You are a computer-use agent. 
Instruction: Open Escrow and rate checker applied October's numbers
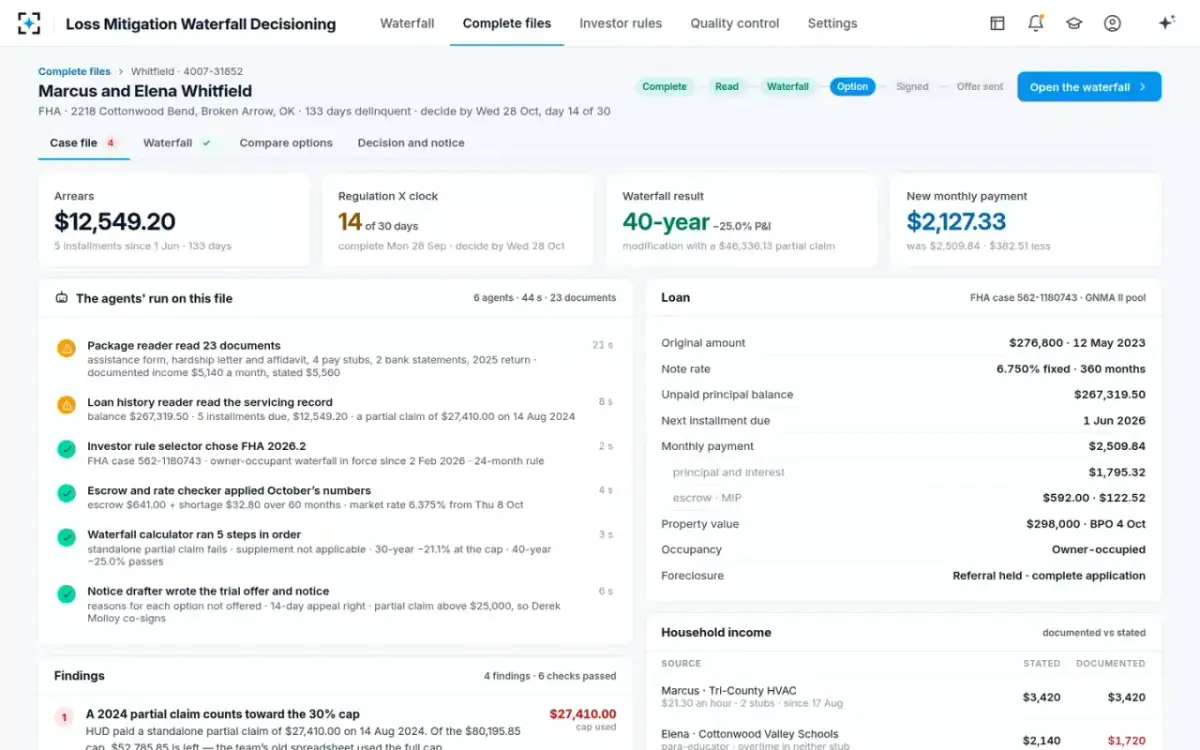(x=335, y=497)
